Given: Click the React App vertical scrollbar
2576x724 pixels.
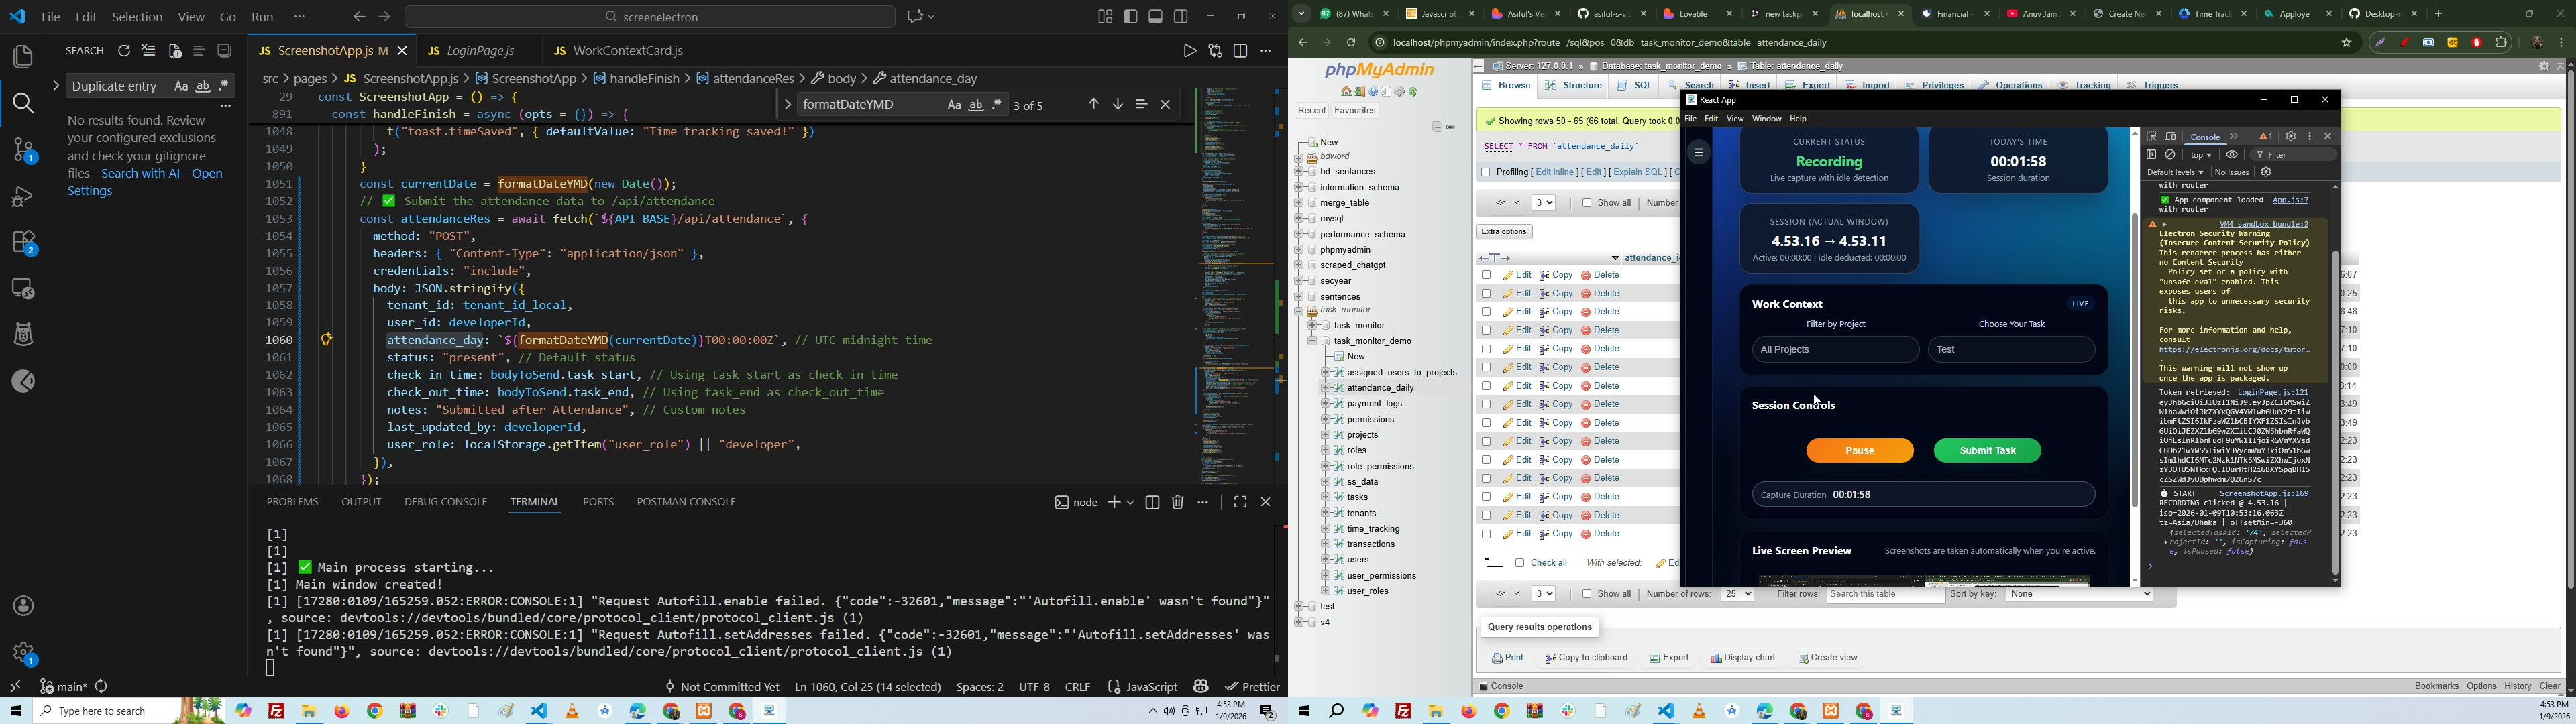Looking at the screenshot, I should click(2134, 360).
